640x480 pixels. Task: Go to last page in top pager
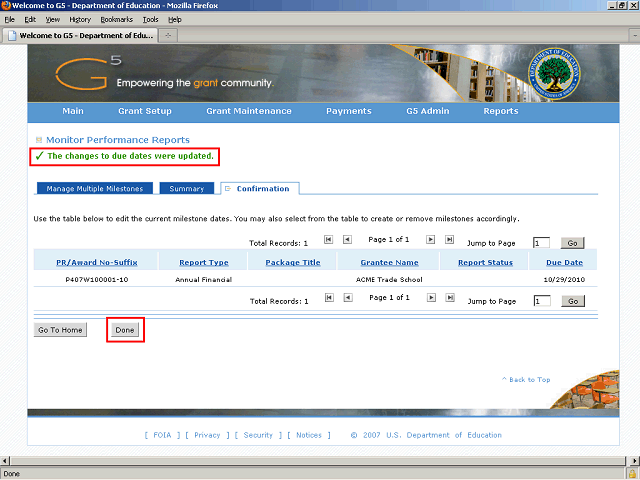pyautogui.click(x=449, y=240)
